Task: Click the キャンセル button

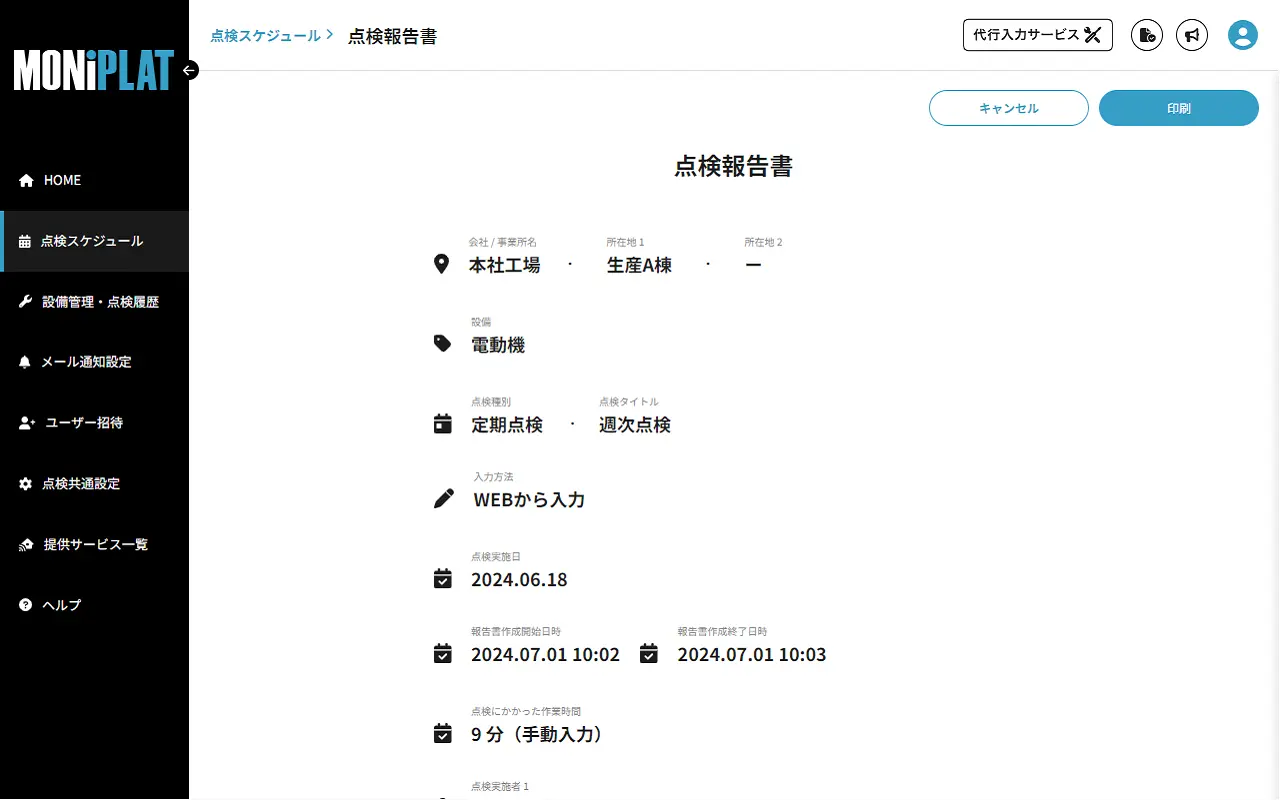Action: click(1008, 108)
